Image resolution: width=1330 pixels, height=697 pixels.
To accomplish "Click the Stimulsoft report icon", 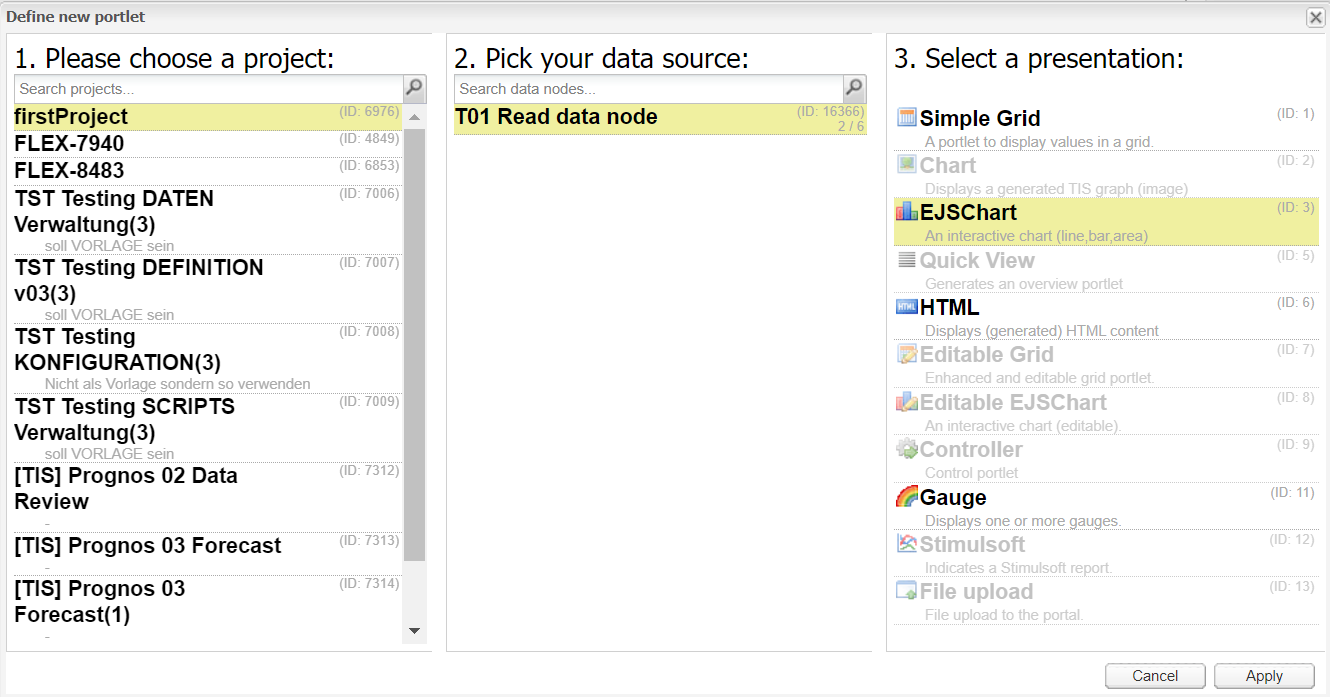I will coord(907,543).
